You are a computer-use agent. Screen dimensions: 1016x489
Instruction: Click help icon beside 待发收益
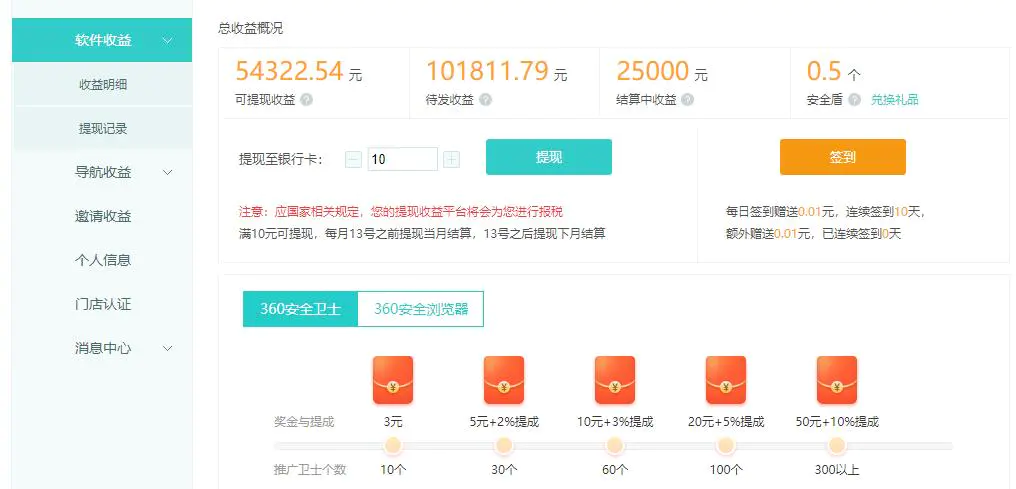(486, 100)
